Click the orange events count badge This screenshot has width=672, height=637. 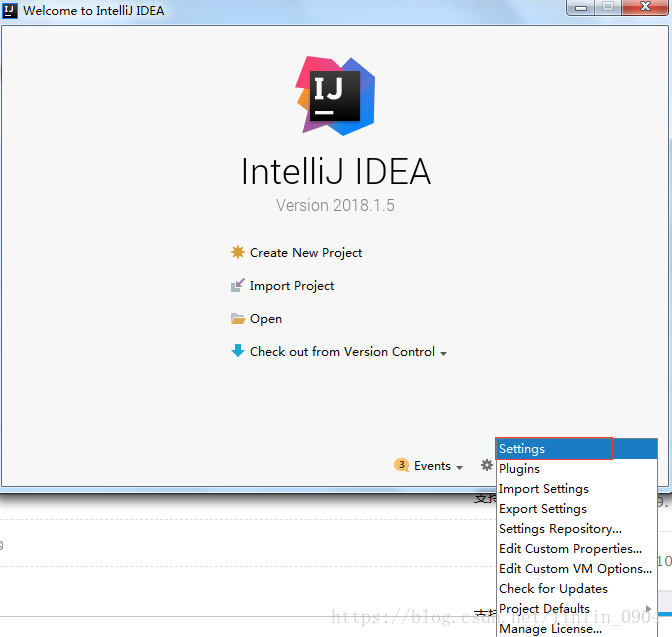click(x=402, y=465)
